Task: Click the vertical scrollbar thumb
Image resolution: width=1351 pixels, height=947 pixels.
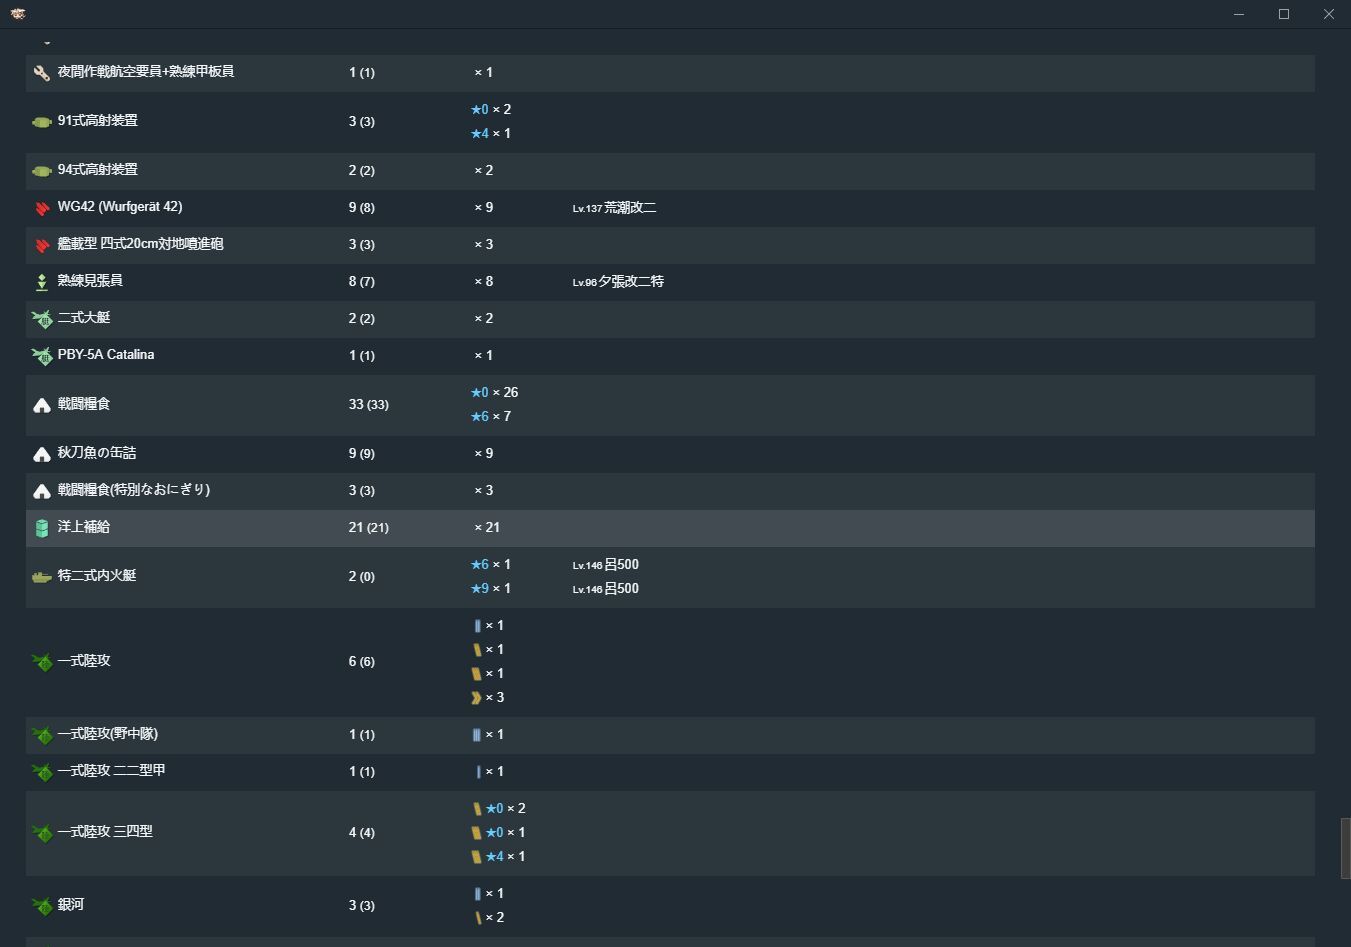Action: (x=1345, y=849)
